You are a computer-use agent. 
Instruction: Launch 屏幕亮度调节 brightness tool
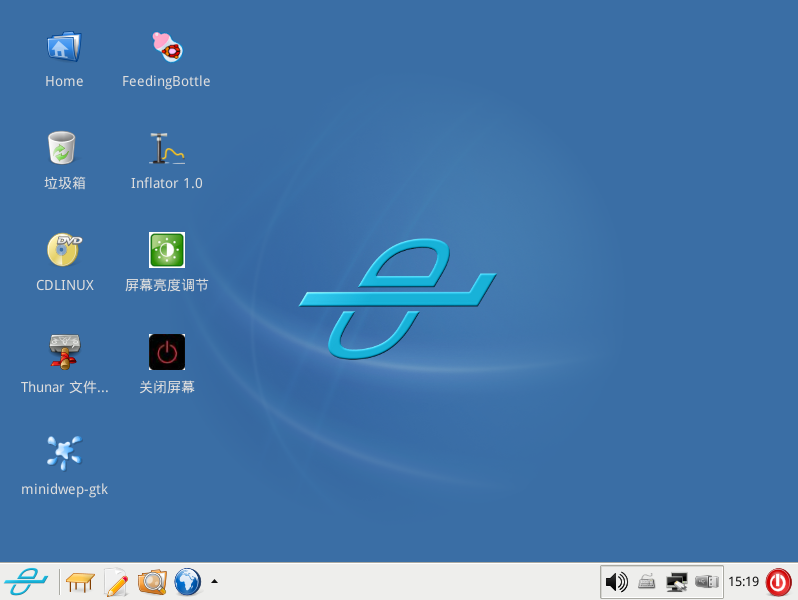pyautogui.click(x=167, y=250)
